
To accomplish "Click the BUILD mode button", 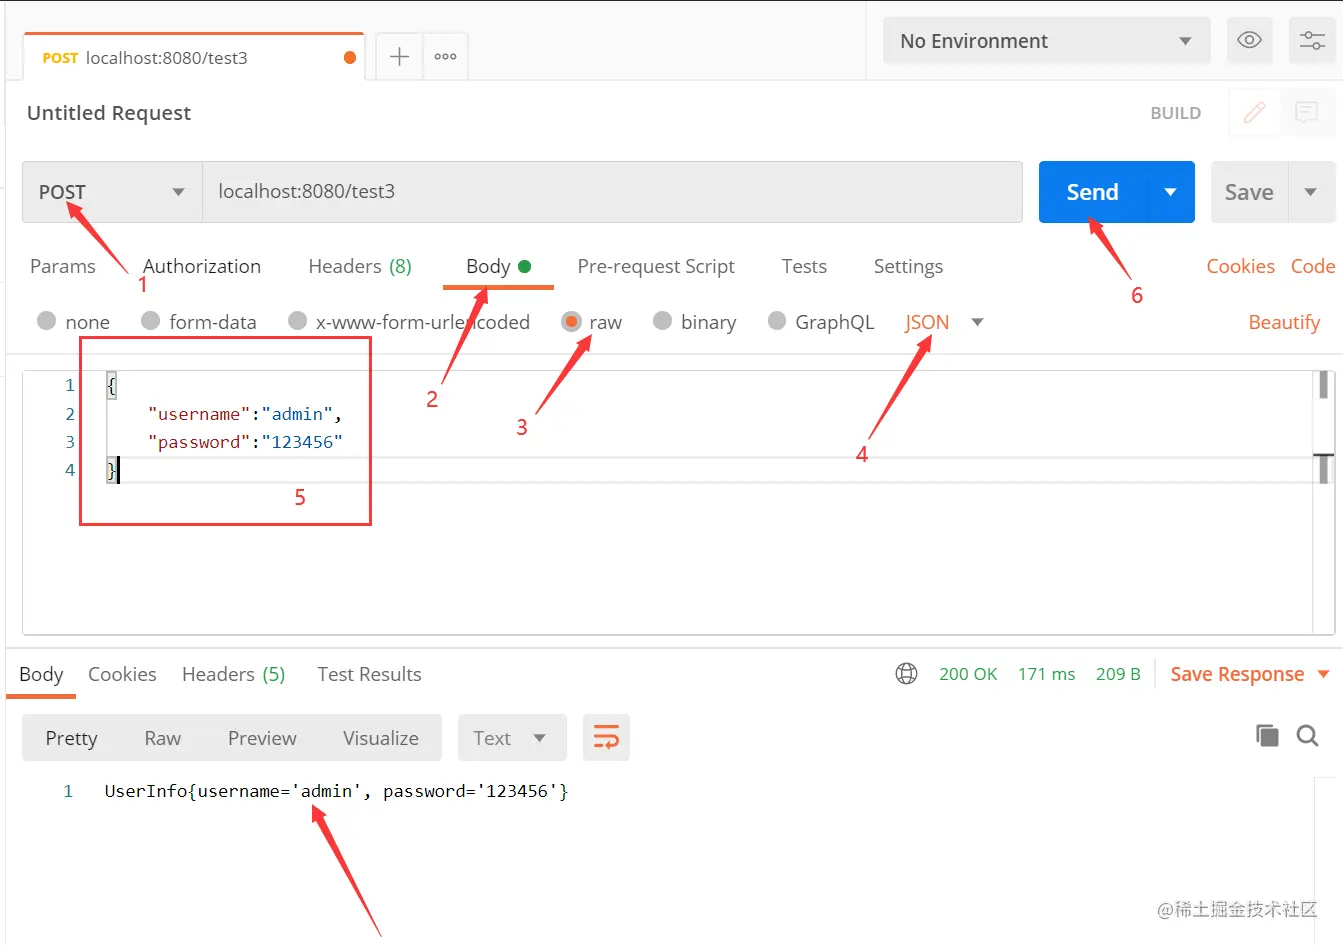I will pyautogui.click(x=1176, y=113).
